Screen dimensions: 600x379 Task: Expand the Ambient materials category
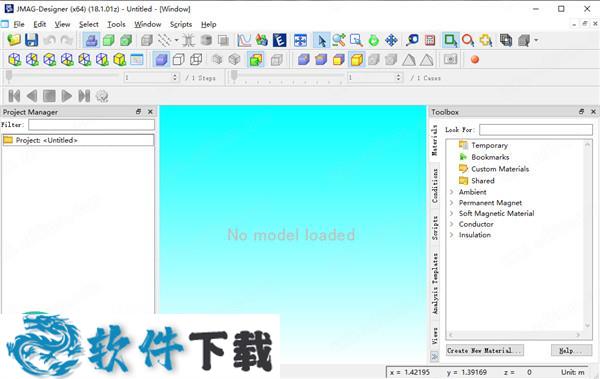(x=452, y=192)
